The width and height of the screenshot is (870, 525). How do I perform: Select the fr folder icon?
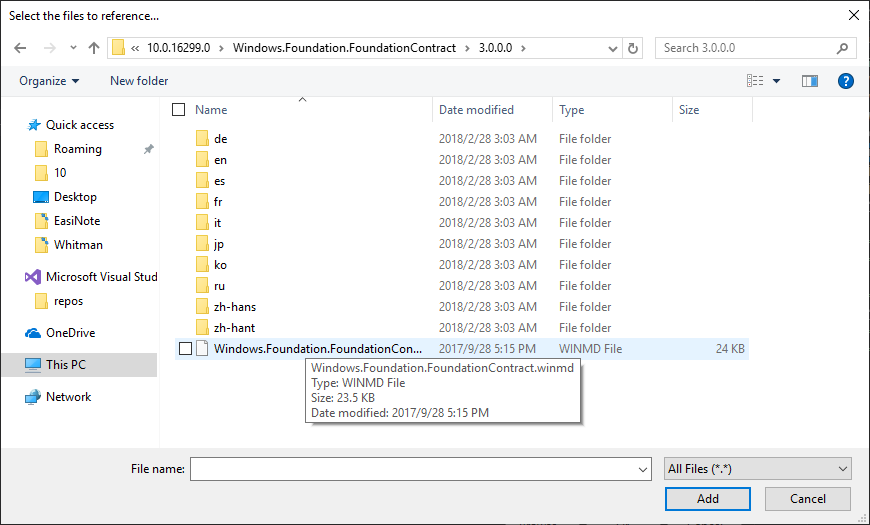[x=202, y=202]
